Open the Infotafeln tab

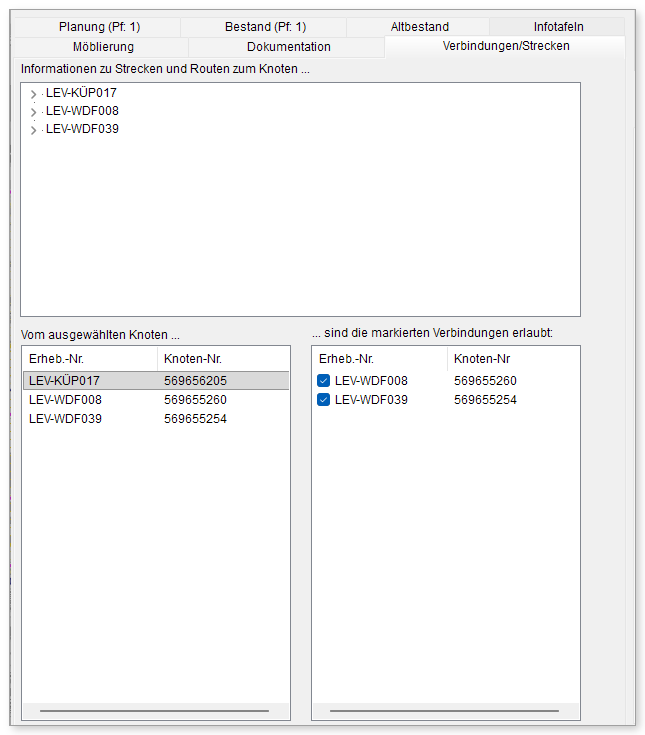tap(557, 27)
